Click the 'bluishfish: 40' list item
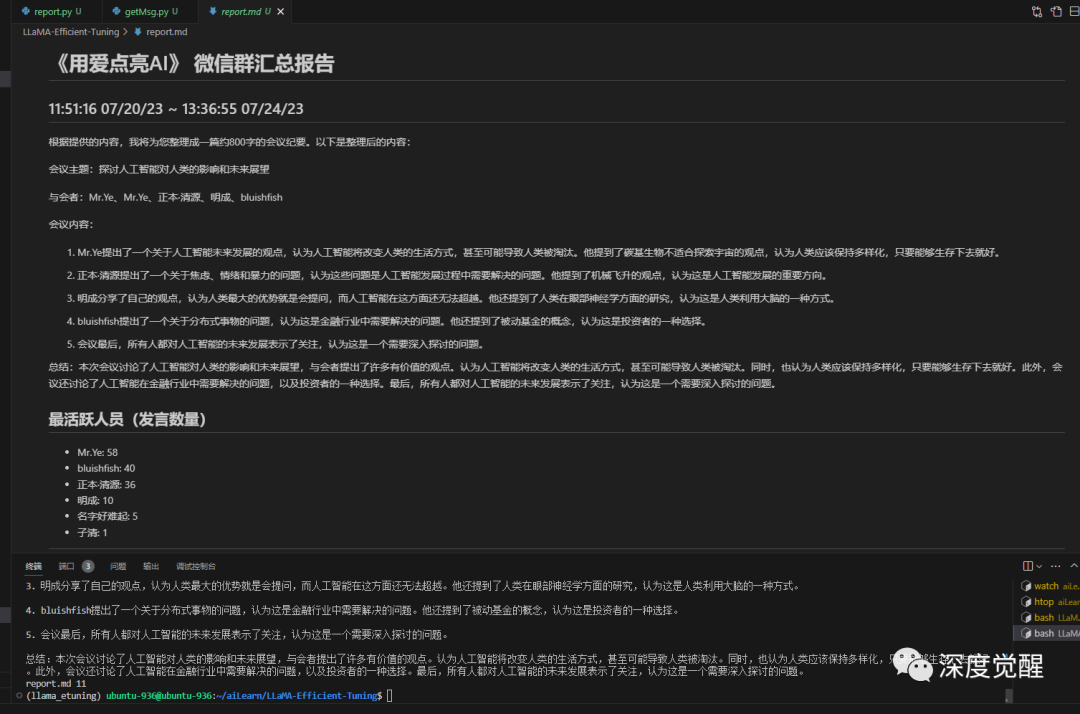This screenshot has height=714, width=1080. tap(106, 468)
